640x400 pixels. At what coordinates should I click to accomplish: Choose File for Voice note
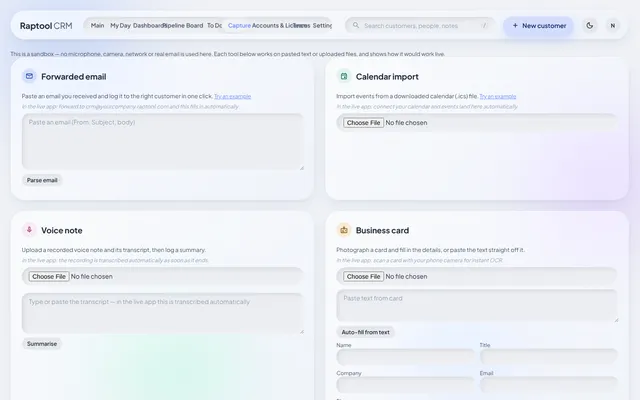[x=49, y=276]
